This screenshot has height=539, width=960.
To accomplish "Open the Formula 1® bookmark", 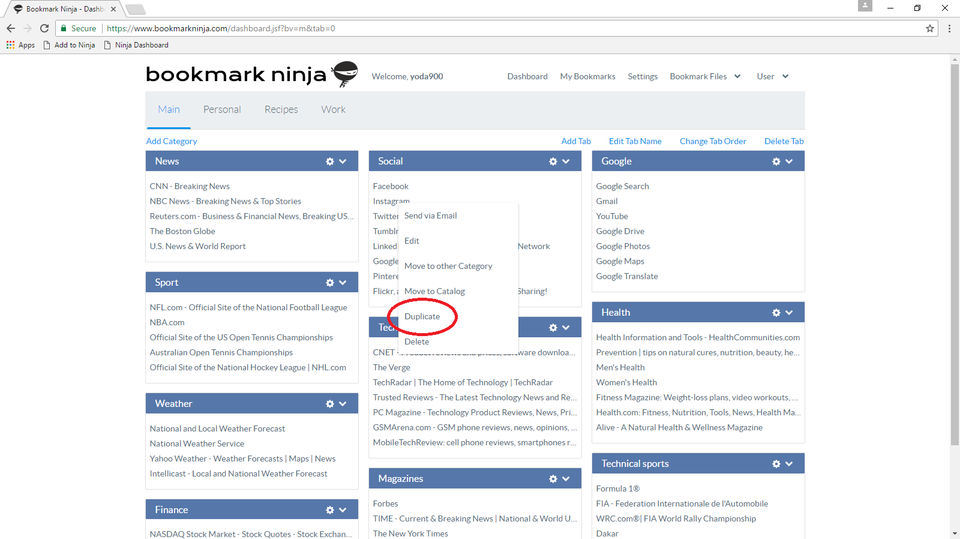I will click(618, 489).
